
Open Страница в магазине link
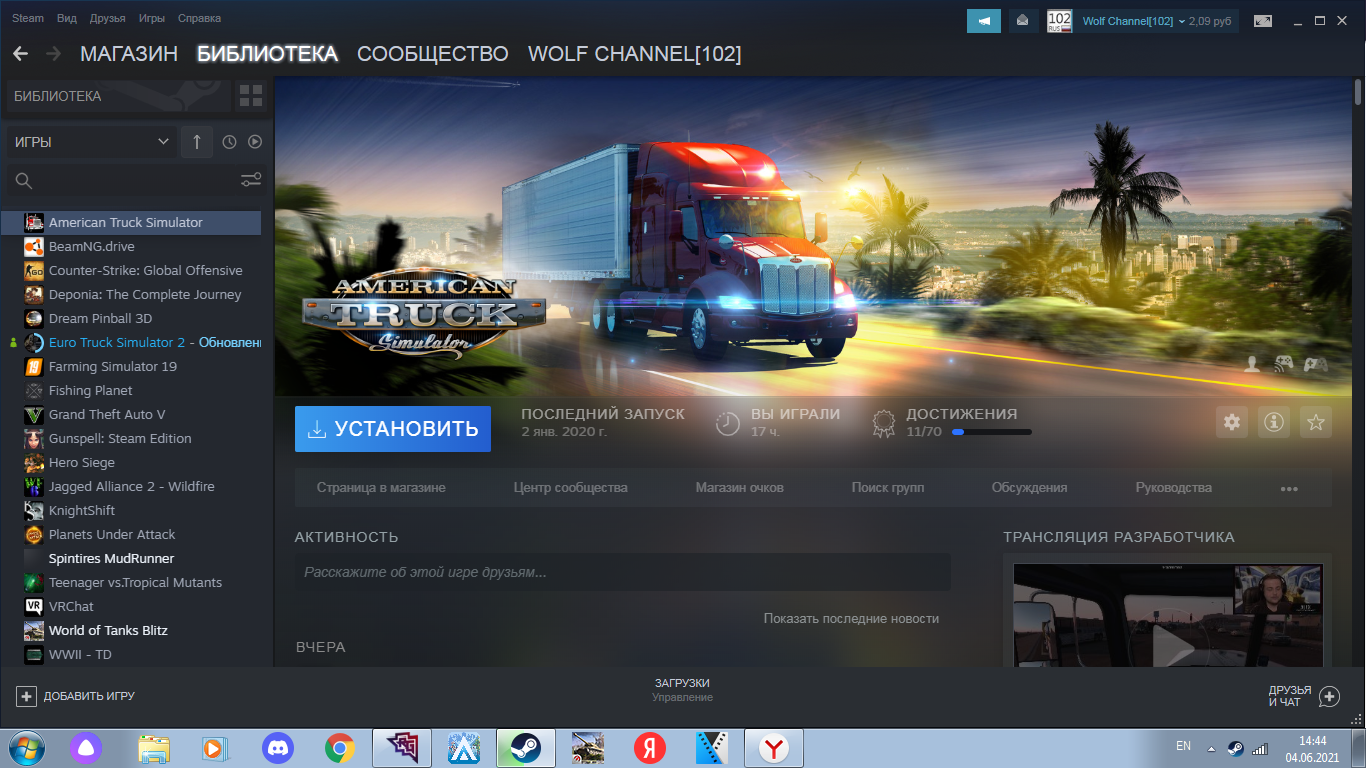pos(381,488)
